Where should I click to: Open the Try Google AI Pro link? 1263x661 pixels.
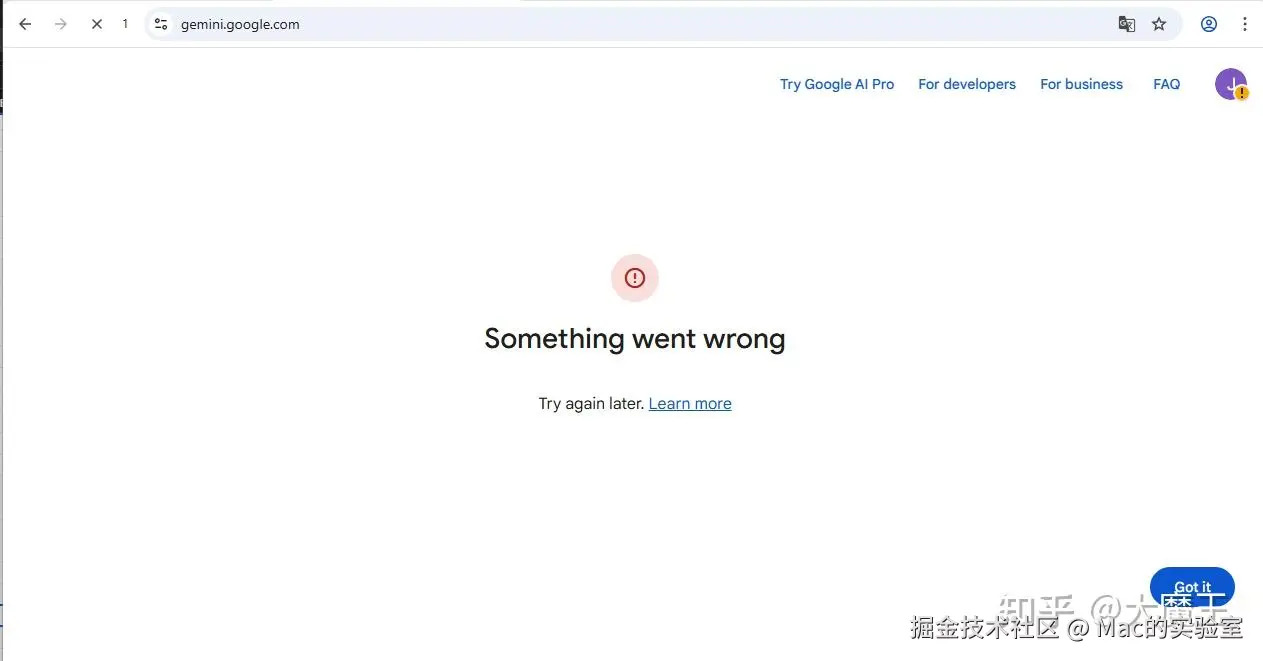(x=837, y=84)
